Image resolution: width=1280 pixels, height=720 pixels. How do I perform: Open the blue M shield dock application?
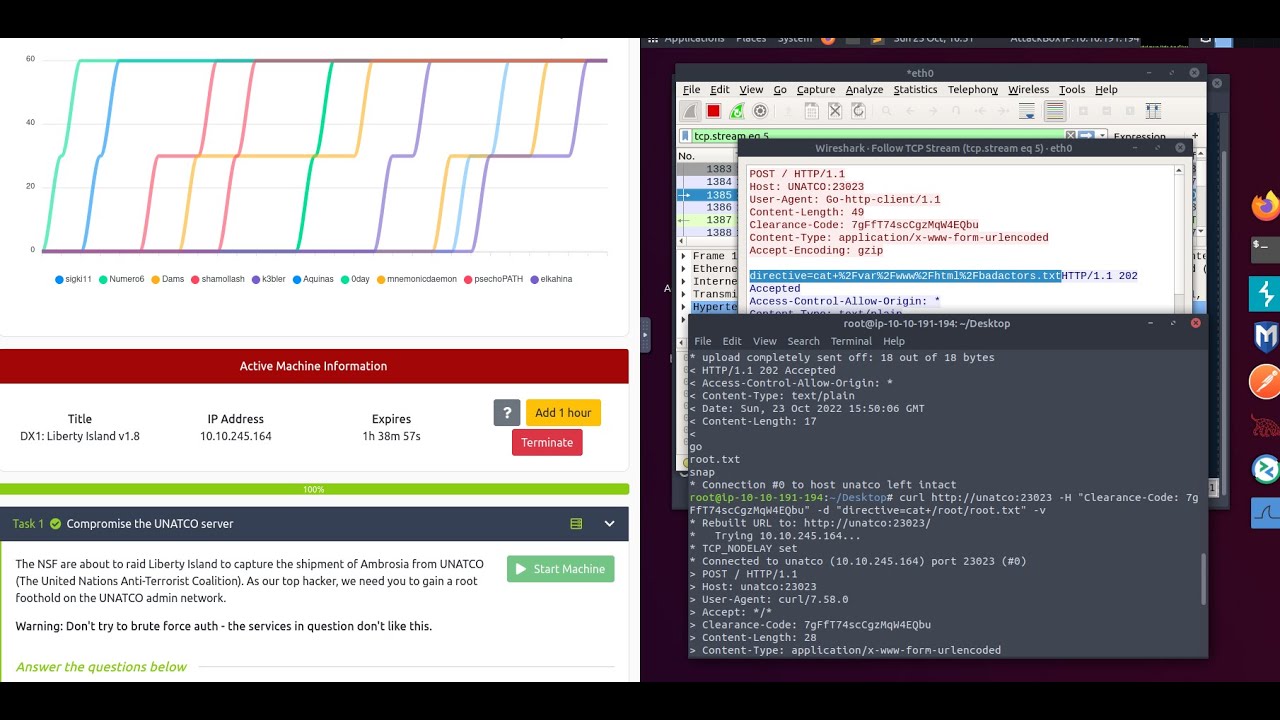pyautogui.click(x=1265, y=338)
